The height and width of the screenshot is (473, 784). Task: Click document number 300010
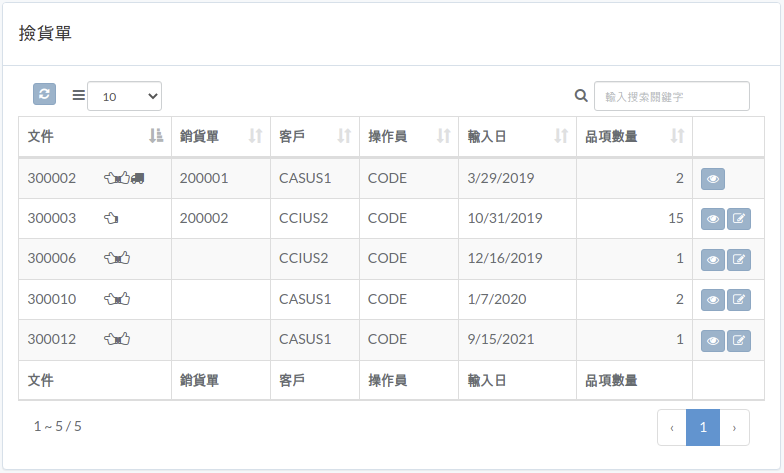click(x=52, y=299)
